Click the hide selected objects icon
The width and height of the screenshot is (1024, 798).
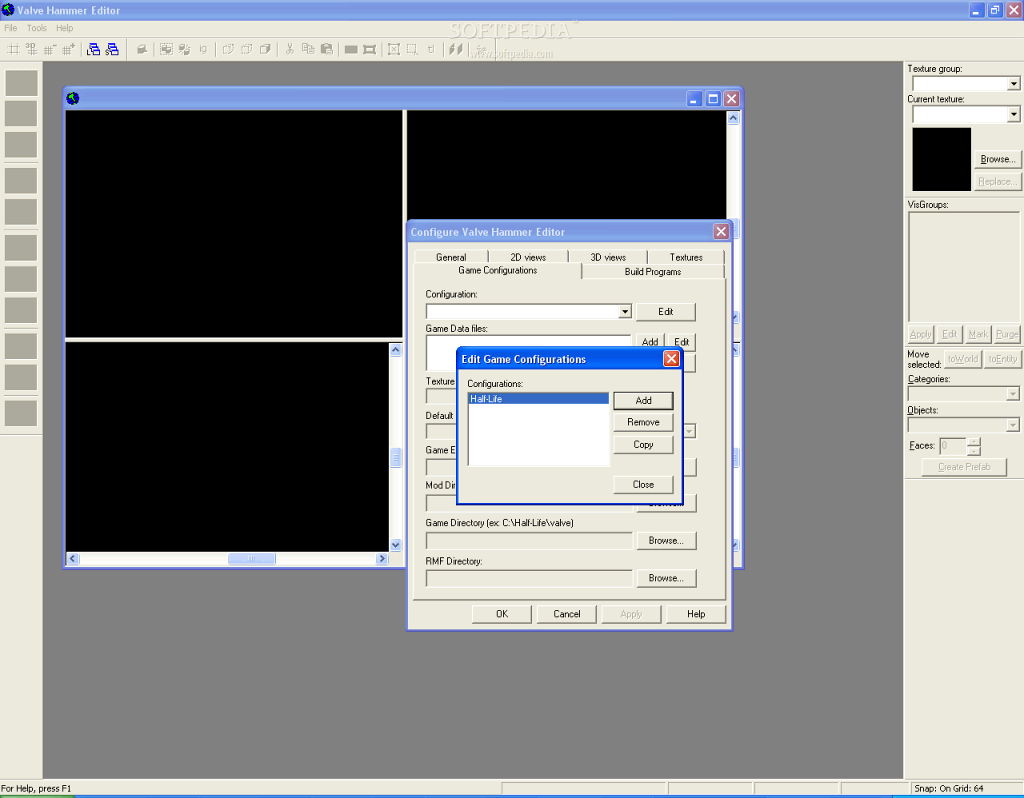(228, 49)
